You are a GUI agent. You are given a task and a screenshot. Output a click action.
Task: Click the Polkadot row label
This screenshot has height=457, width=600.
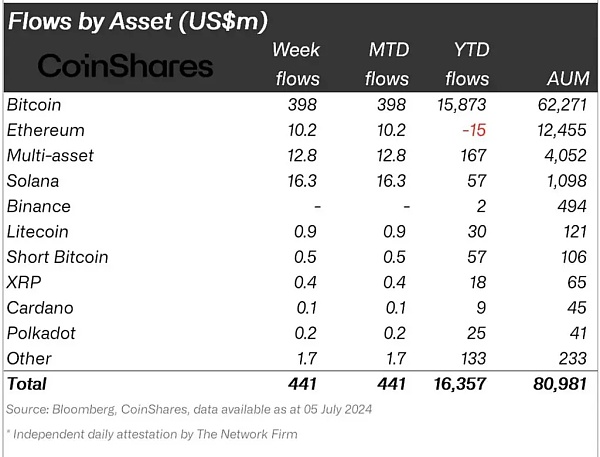pyautogui.click(x=41, y=333)
